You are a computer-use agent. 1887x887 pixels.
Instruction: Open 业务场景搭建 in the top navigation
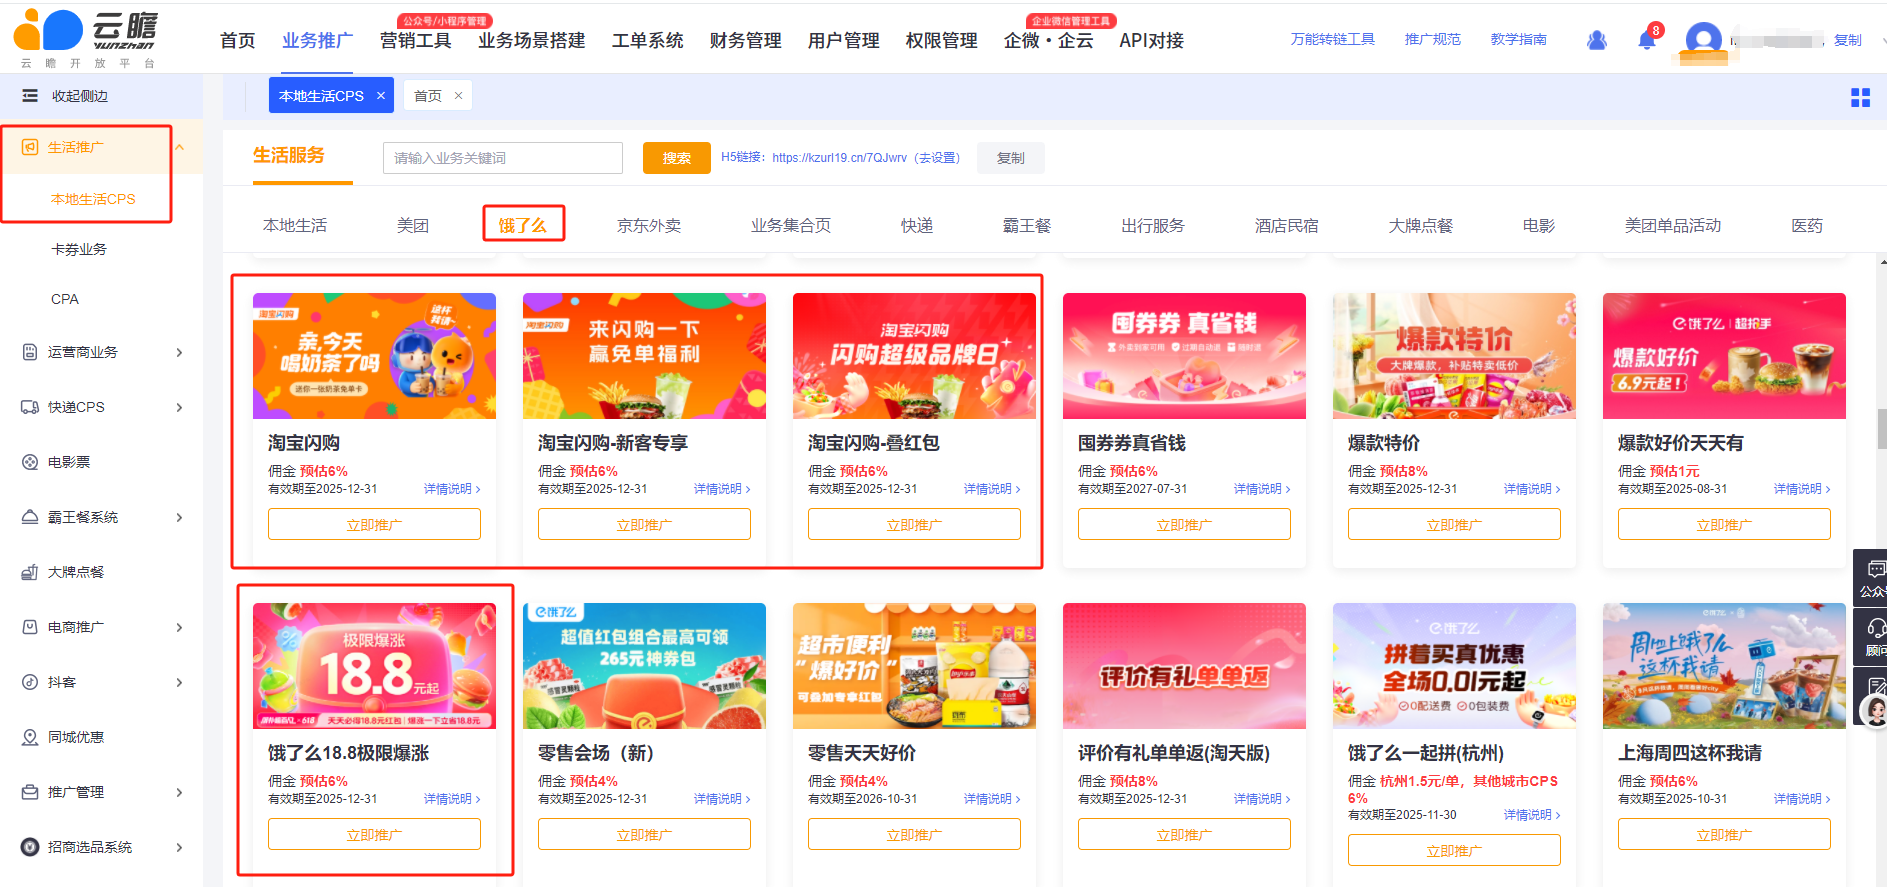(x=532, y=41)
